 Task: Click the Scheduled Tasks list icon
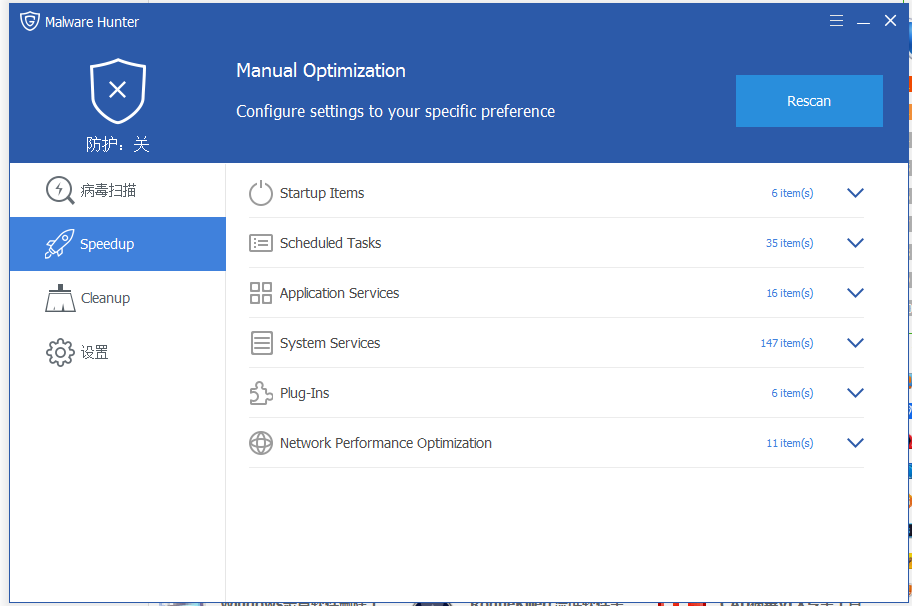261,243
